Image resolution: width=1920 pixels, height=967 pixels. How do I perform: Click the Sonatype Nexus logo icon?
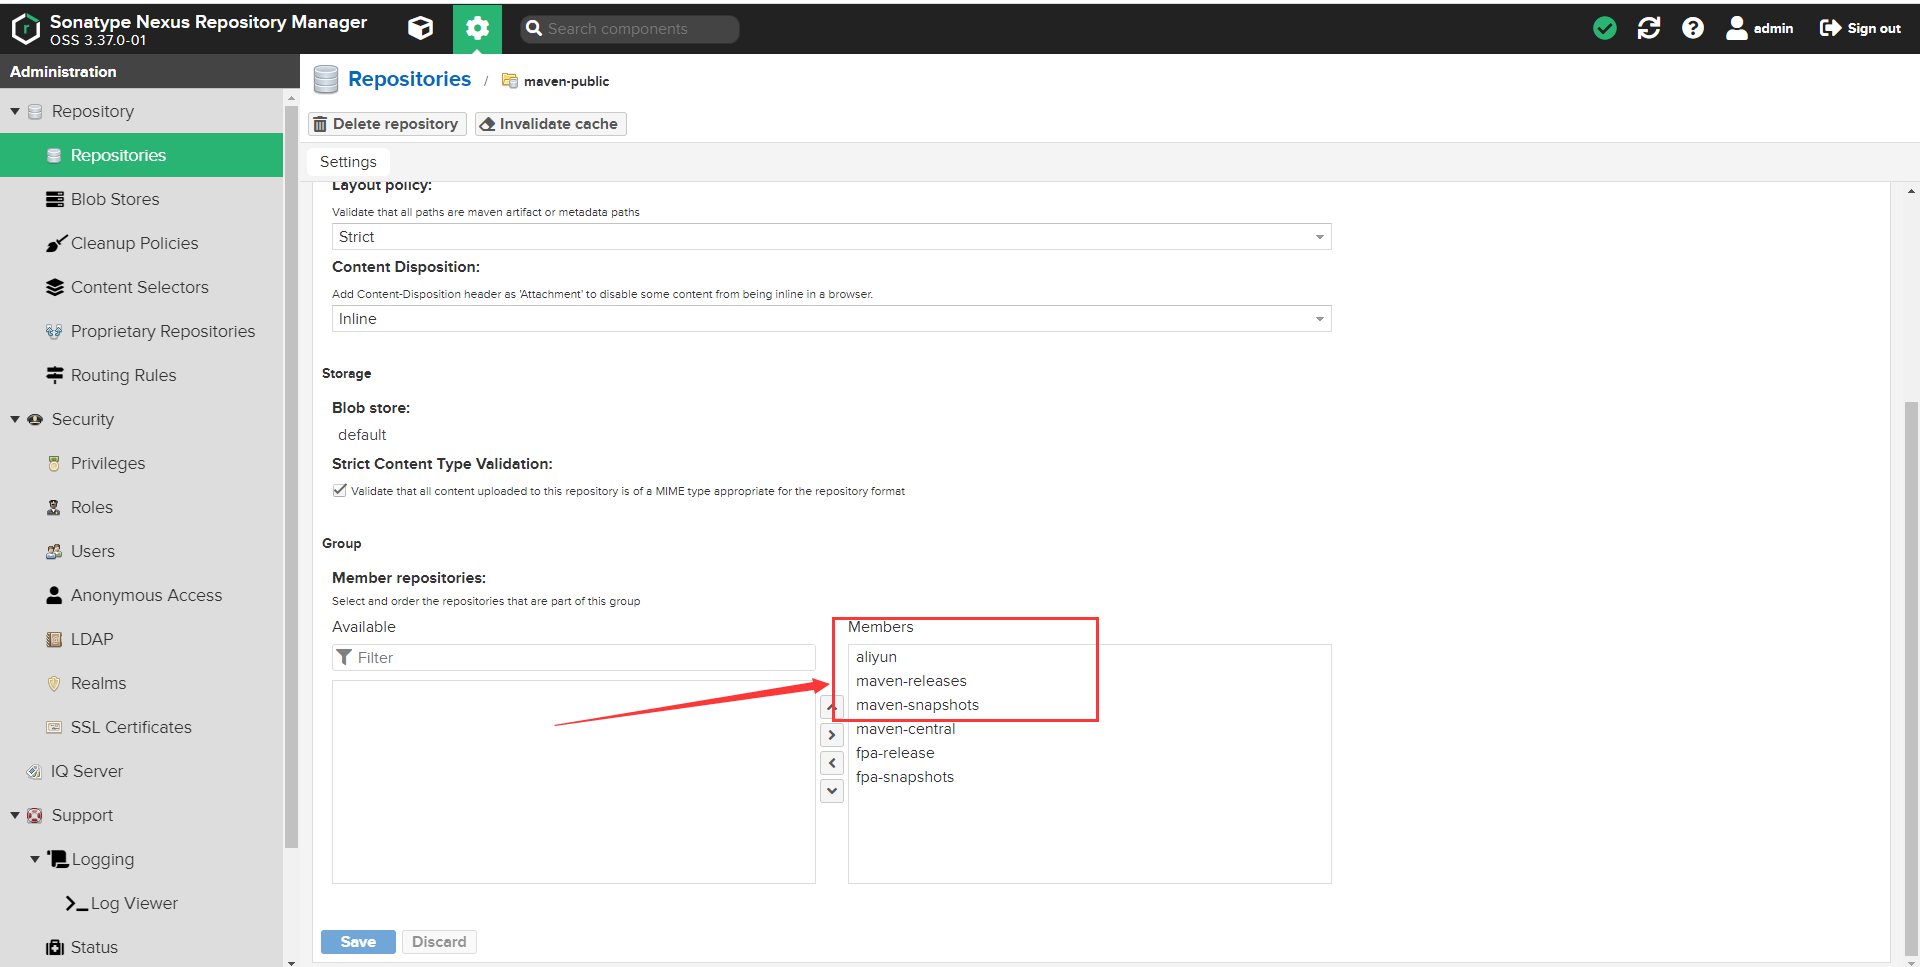click(25, 29)
